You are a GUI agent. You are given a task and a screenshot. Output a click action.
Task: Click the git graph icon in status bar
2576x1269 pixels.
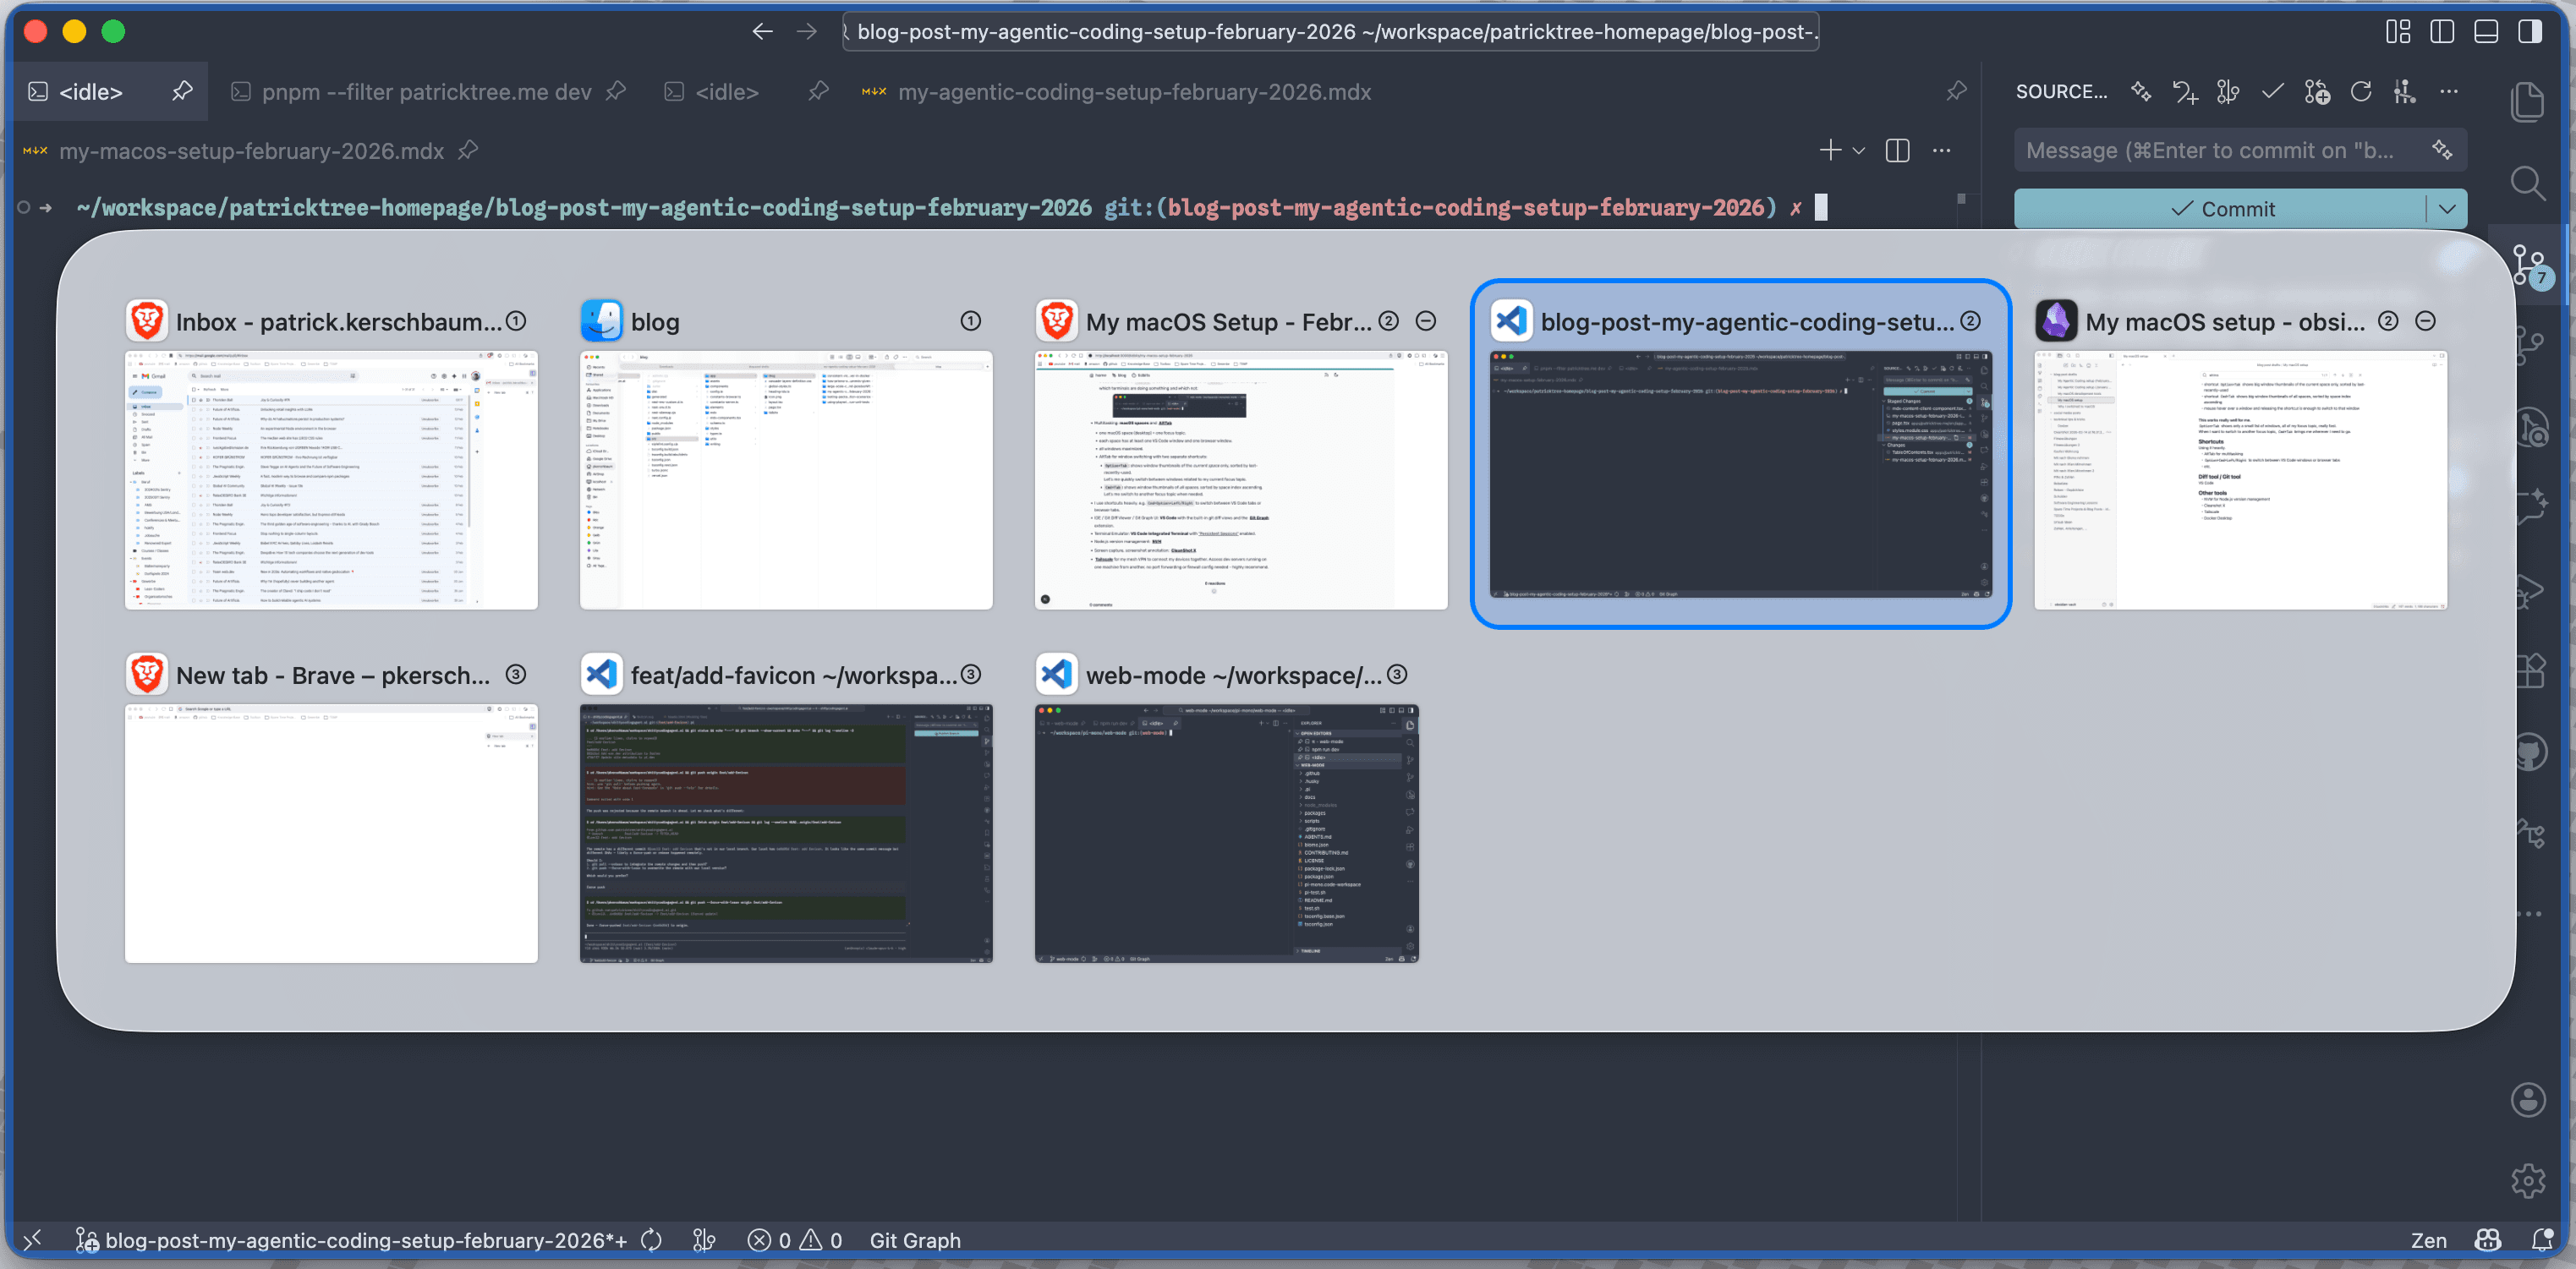pos(704,1240)
